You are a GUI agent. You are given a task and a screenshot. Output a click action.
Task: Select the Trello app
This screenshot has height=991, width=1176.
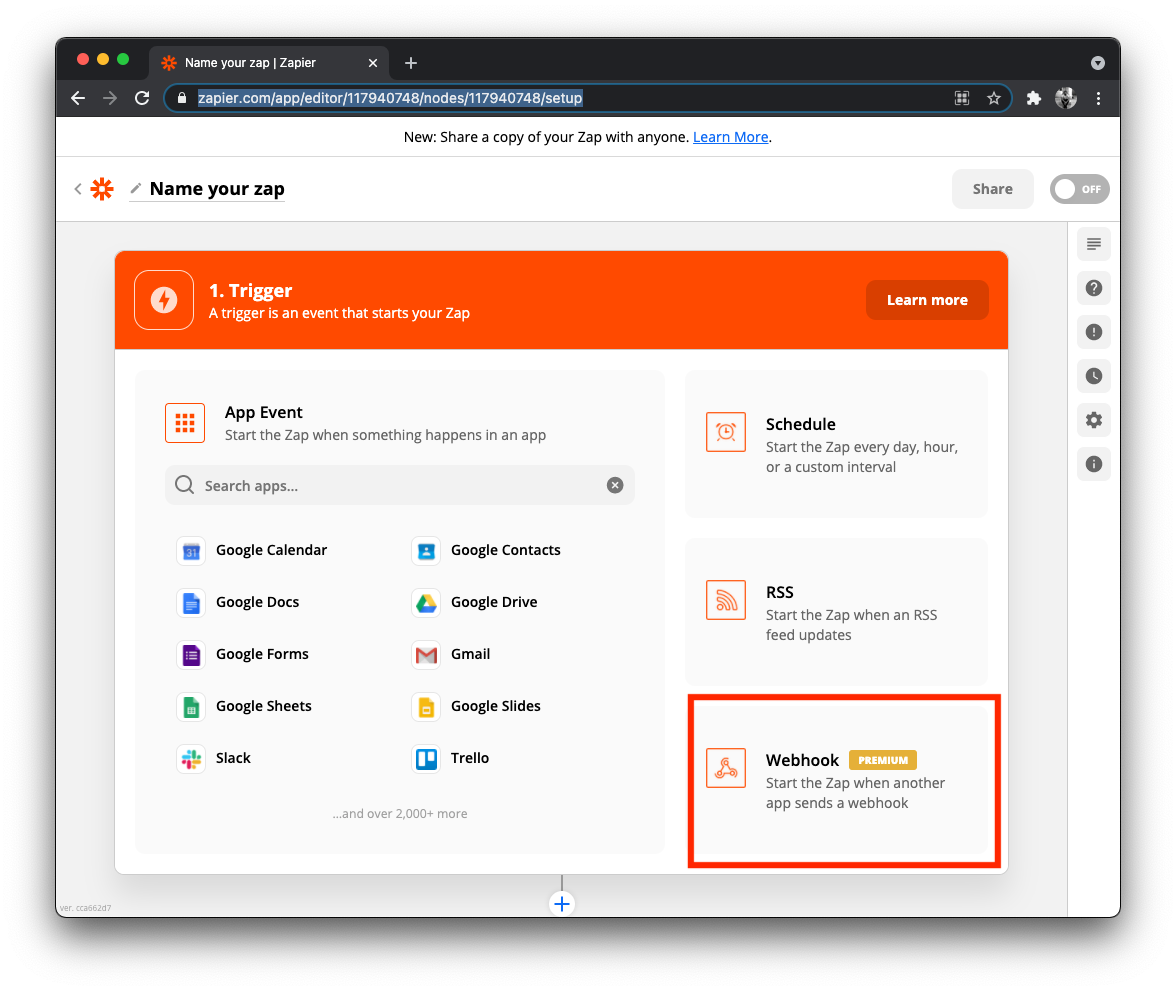coord(451,758)
